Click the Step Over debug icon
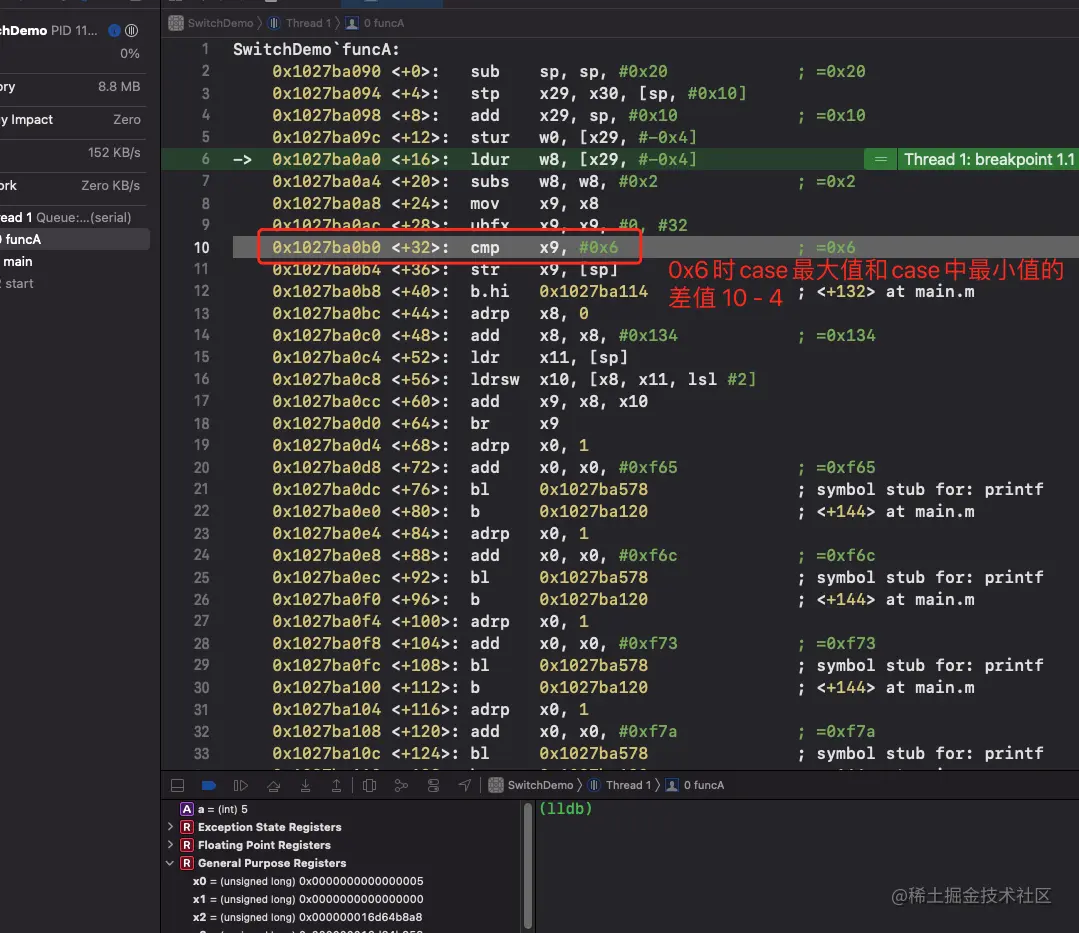This screenshot has height=933, width=1079. 272,786
